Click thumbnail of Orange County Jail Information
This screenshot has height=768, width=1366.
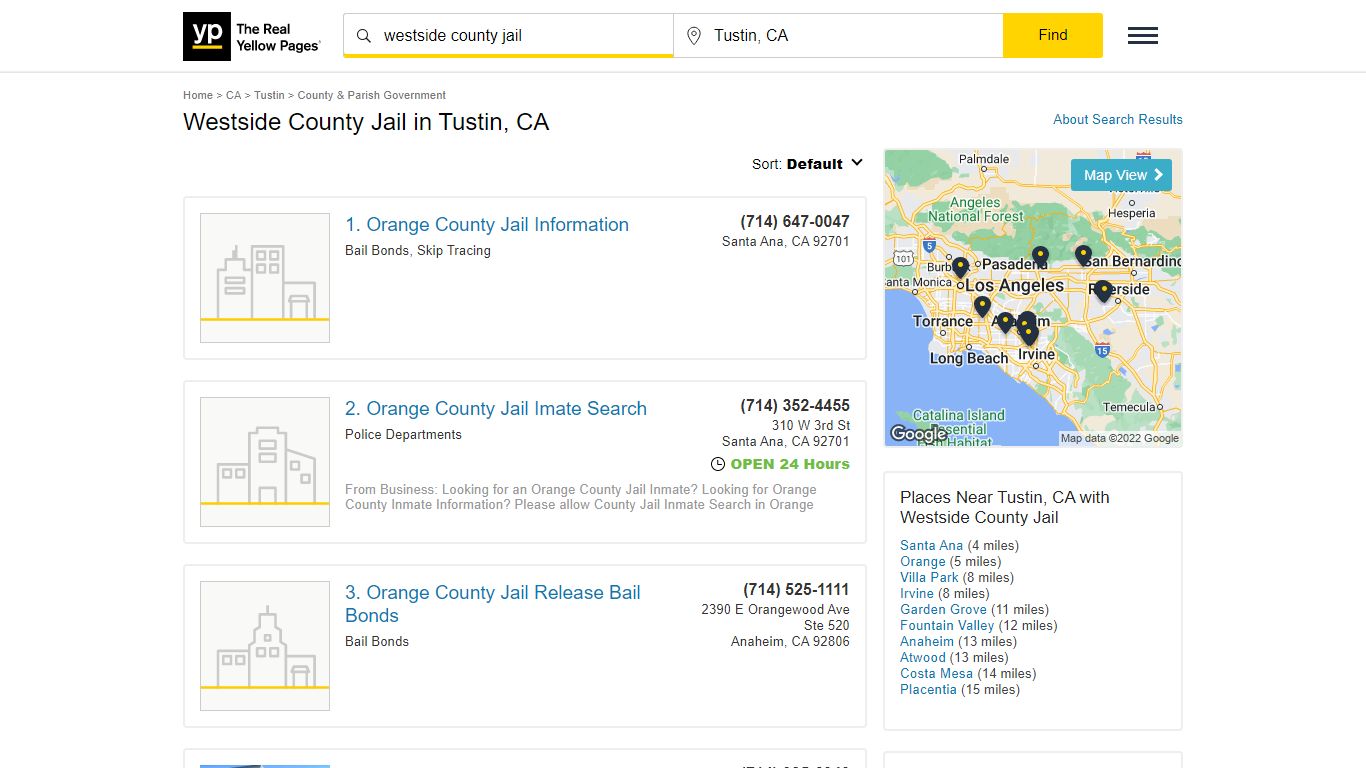click(x=265, y=278)
